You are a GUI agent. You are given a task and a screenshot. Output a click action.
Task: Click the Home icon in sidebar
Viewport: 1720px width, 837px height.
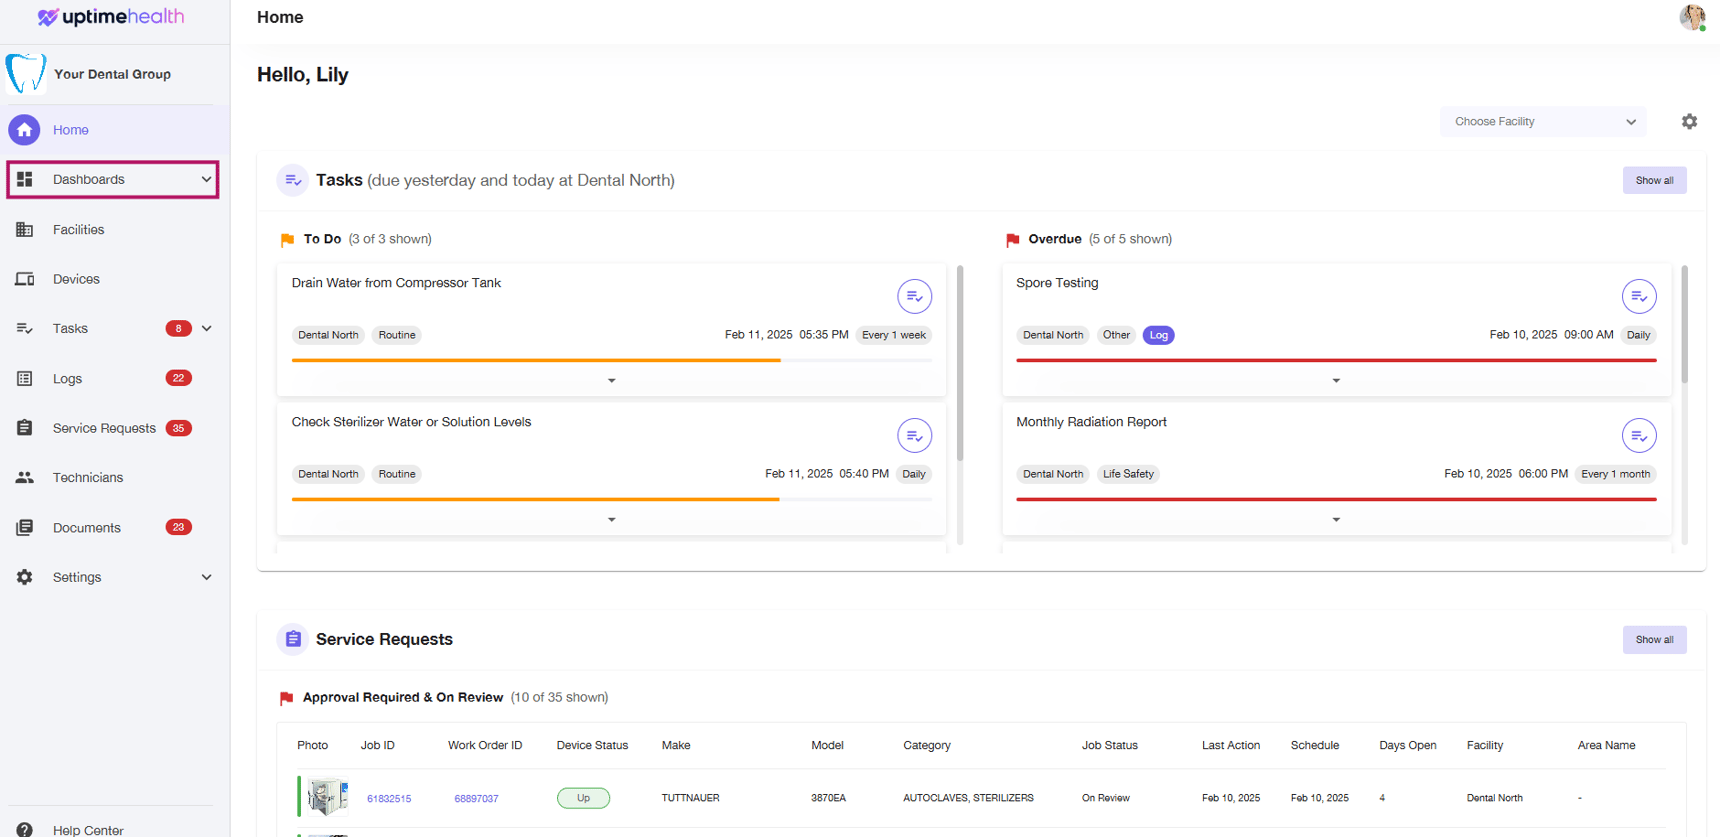[x=25, y=130]
